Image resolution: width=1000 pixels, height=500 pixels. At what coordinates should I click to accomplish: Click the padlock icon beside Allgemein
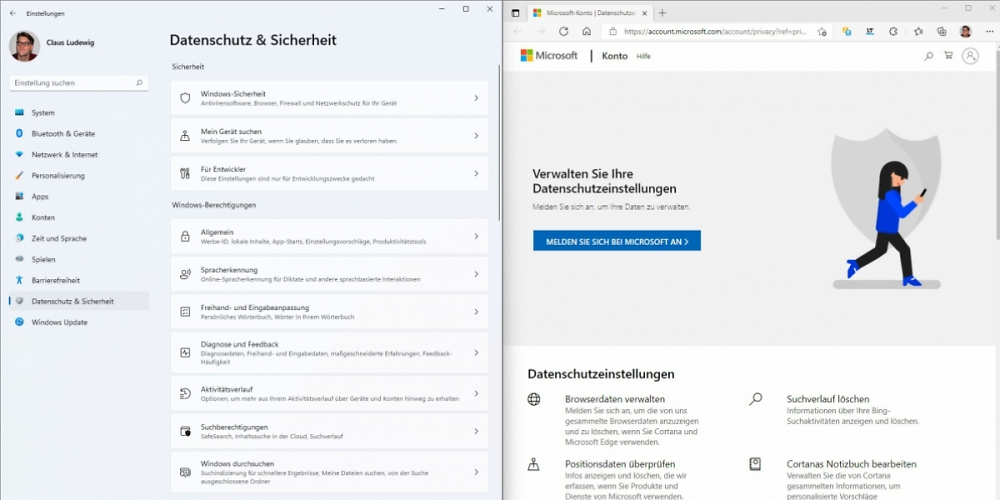tap(185, 236)
